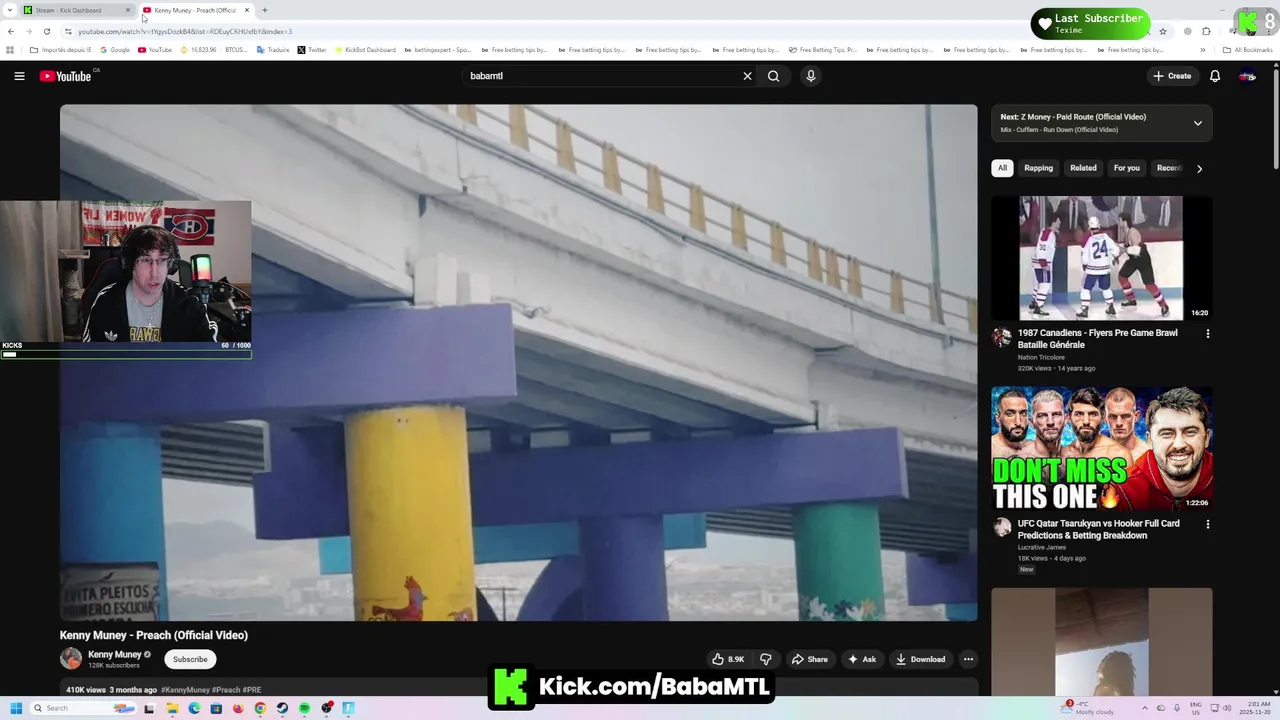This screenshot has height=720, width=1280.
Task: Open Chrome extensions puzzle icon
Action: [1206, 31]
